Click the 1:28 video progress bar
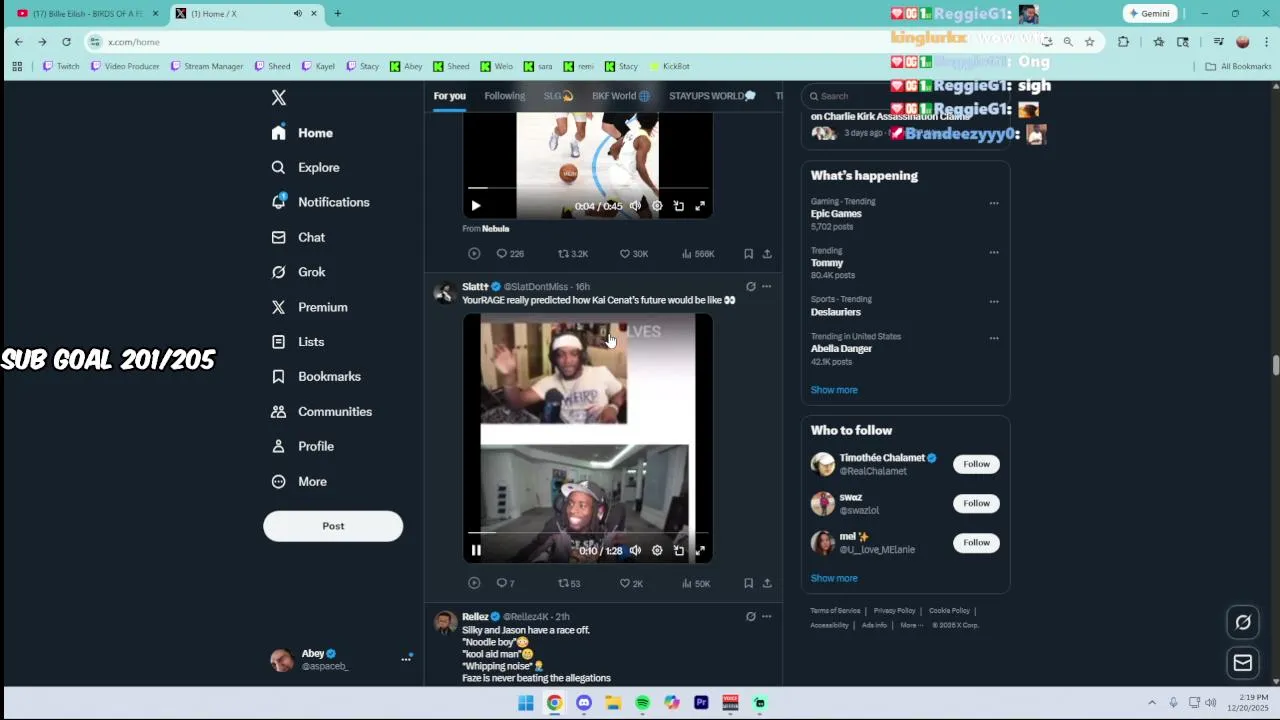 (x=588, y=533)
